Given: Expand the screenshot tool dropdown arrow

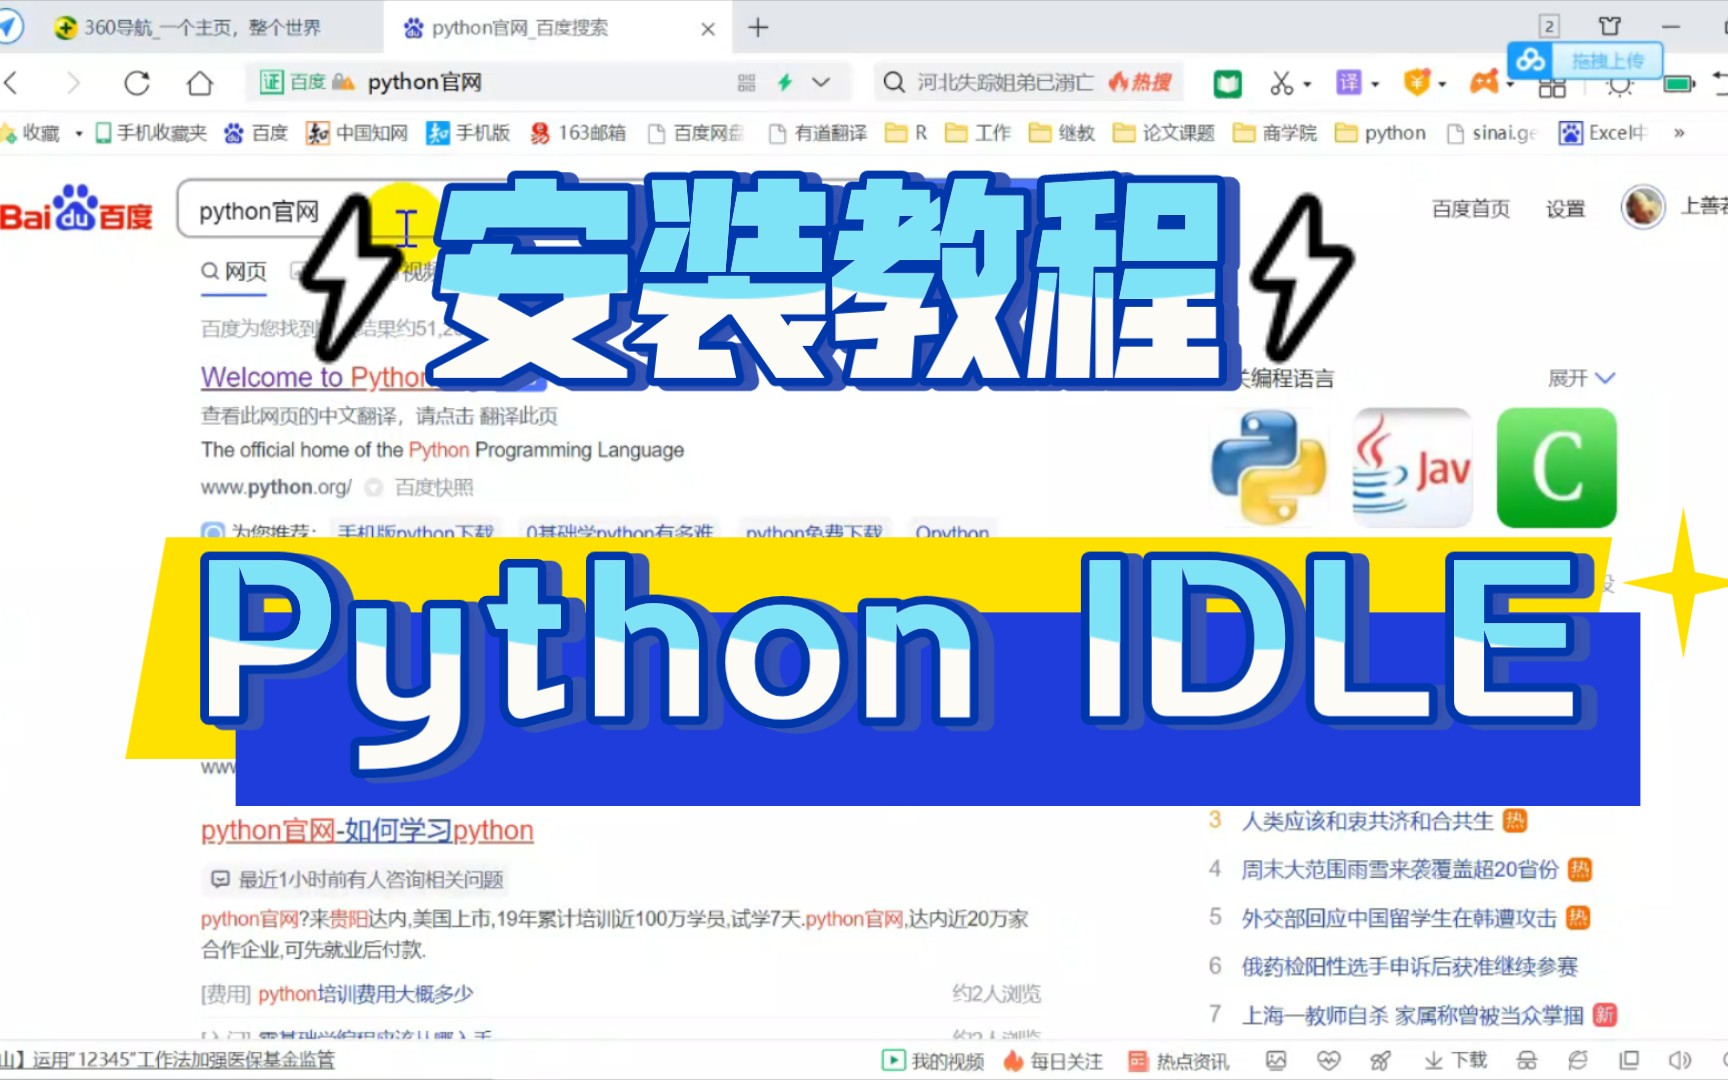Looking at the screenshot, I should [x=1307, y=84].
